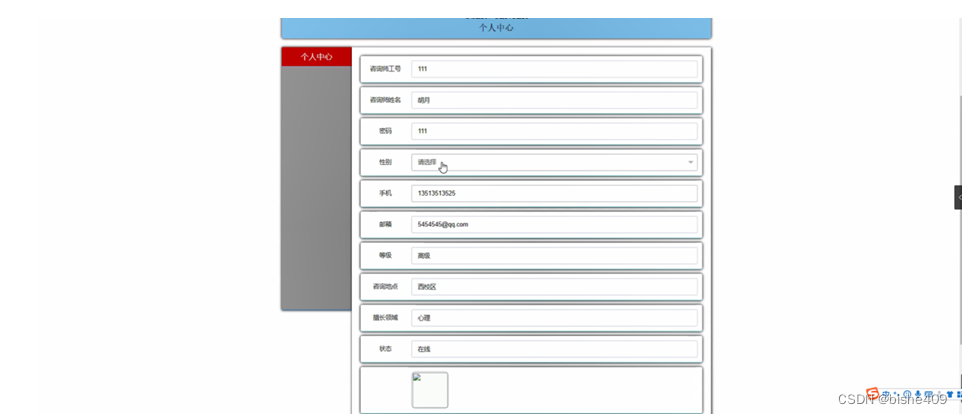Focus the 密码 input field
The height and width of the screenshot is (414, 962).
coord(555,131)
